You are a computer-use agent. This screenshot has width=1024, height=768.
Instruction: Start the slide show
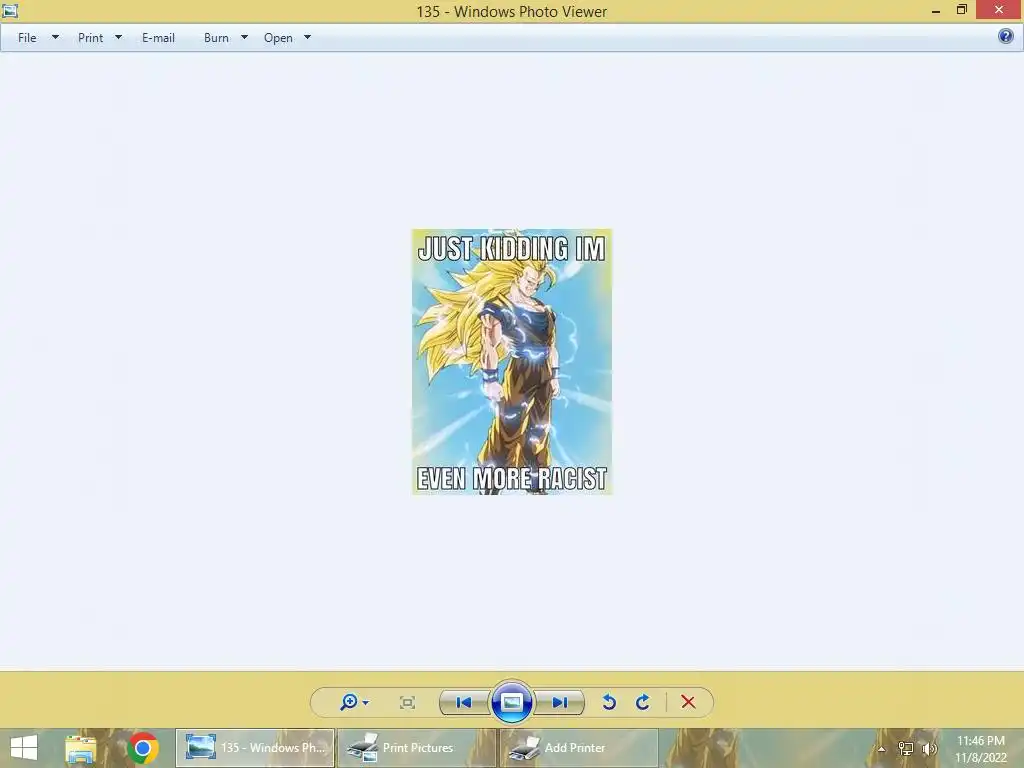(x=512, y=703)
